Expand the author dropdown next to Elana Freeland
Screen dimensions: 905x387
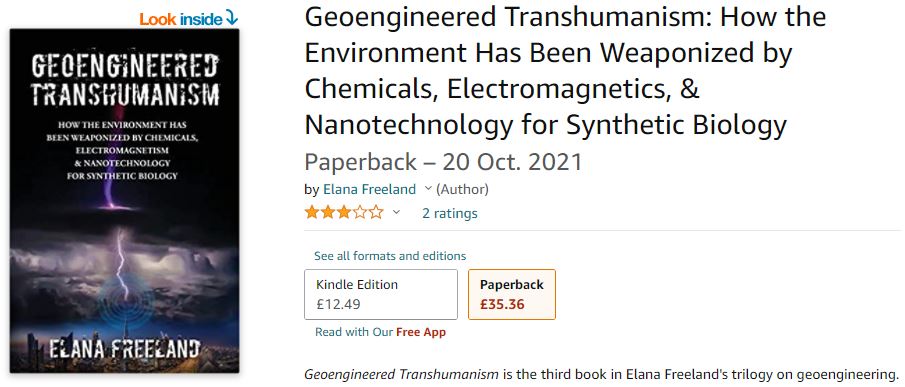click(x=428, y=189)
